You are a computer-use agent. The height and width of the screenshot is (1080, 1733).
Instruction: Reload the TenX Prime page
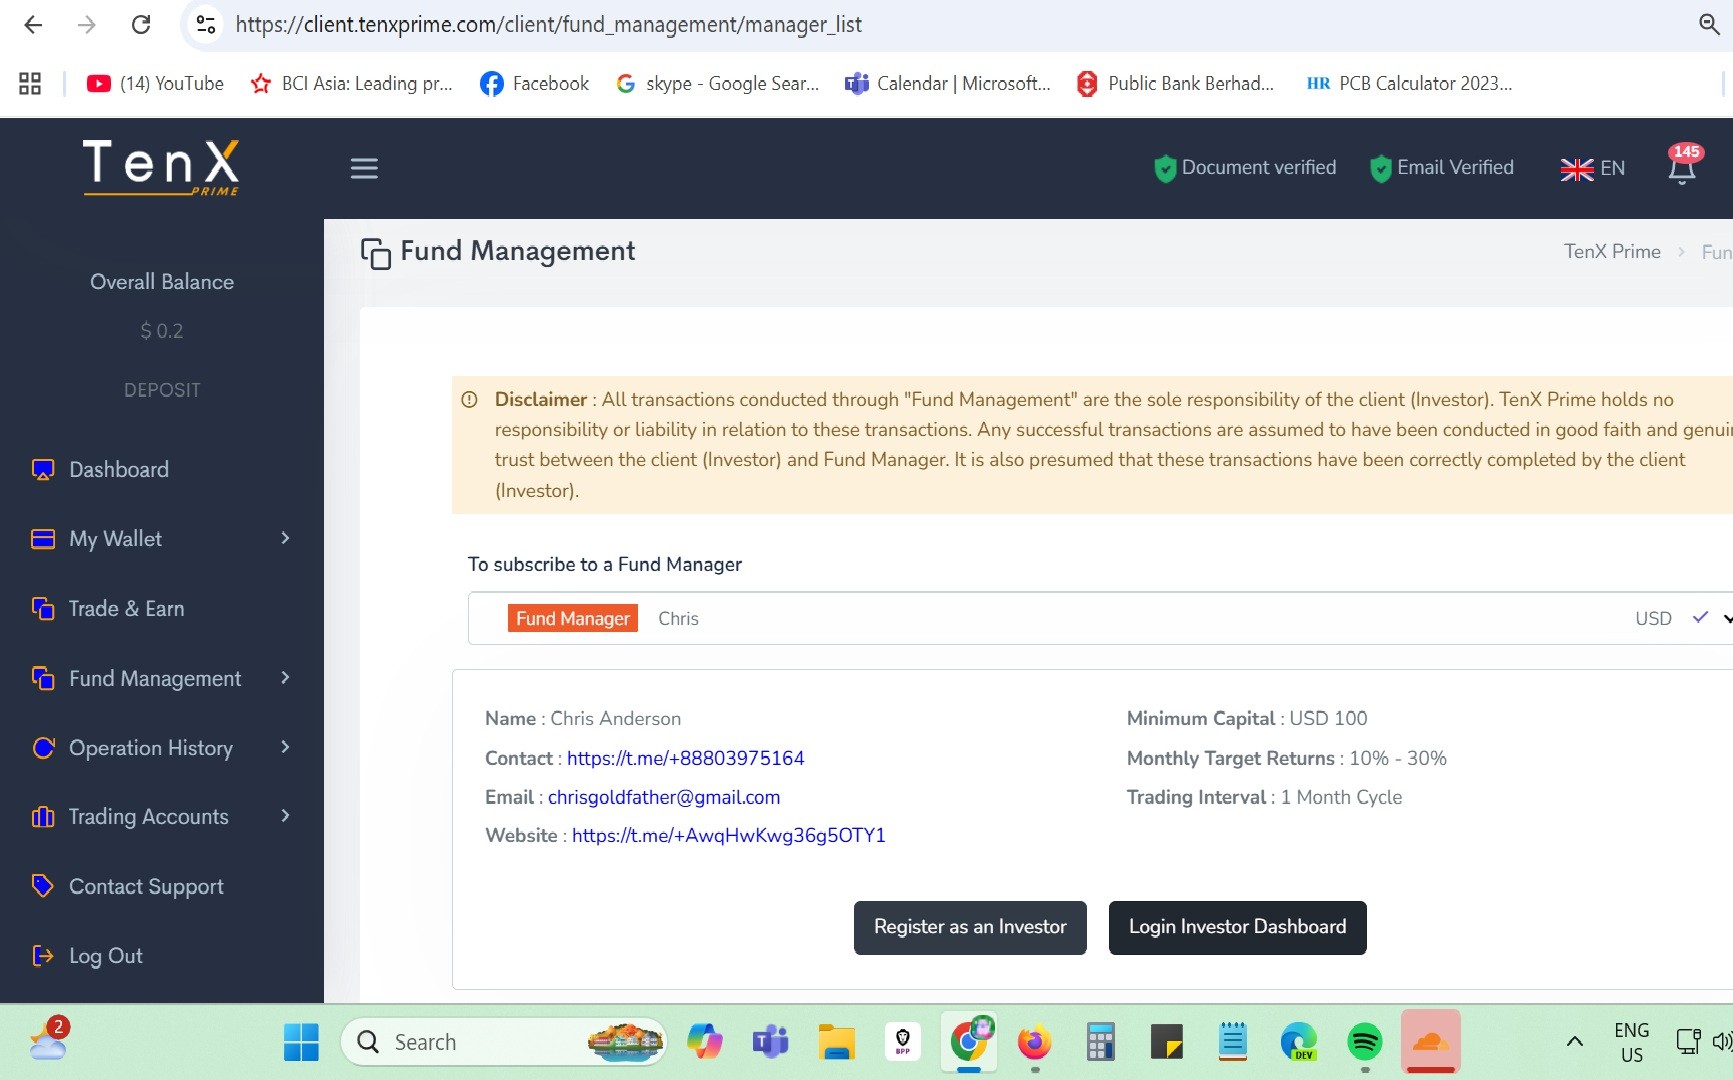pos(141,24)
